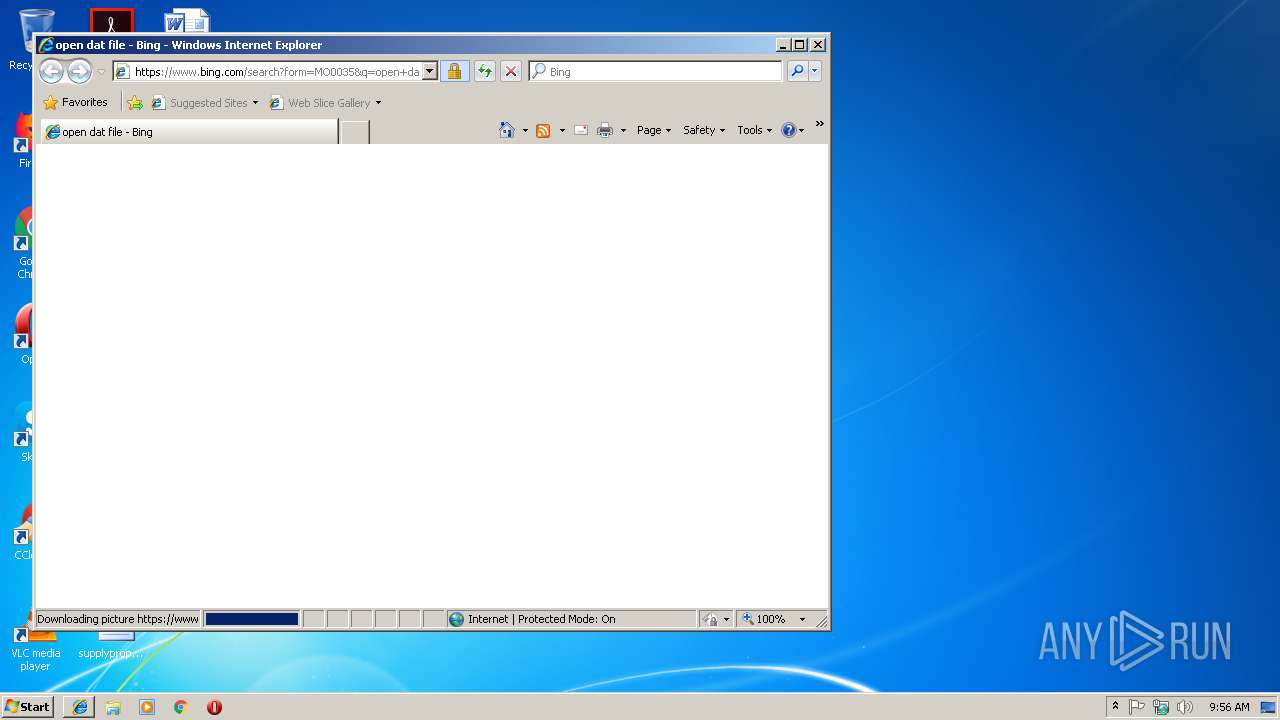
Task: Print the page with the printer icon
Action: click(x=605, y=130)
